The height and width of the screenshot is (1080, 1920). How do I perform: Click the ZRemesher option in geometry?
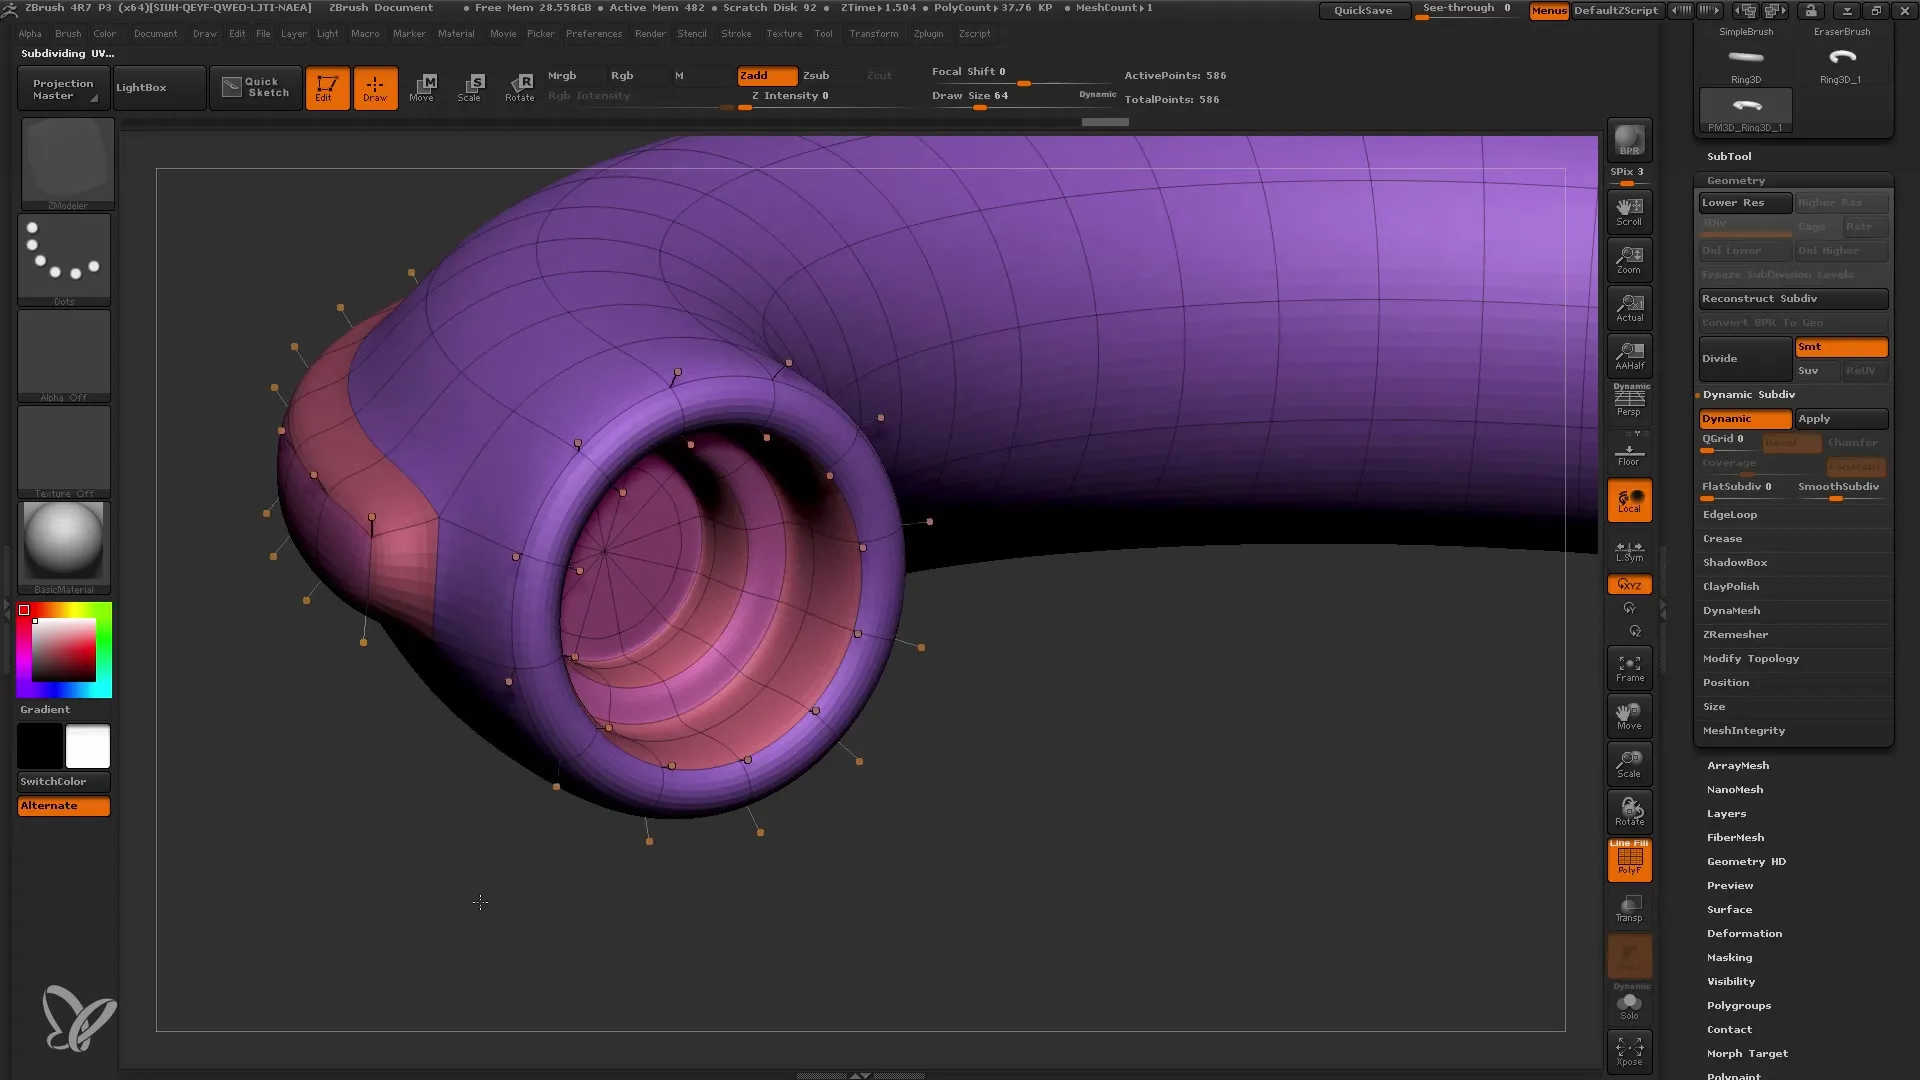tap(1735, 634)
